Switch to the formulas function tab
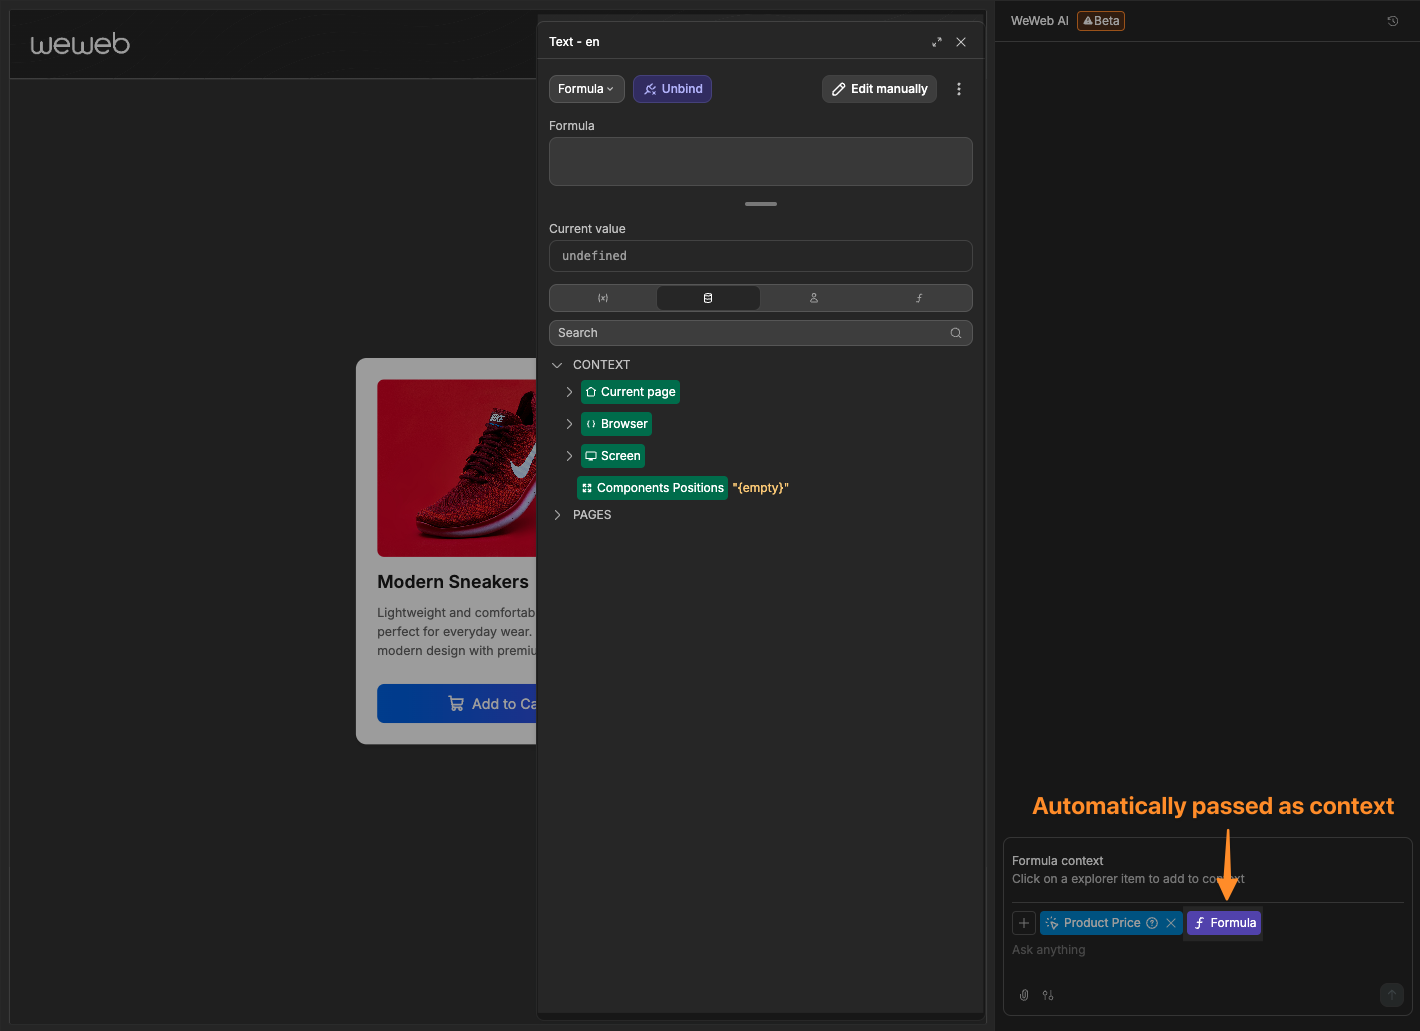1420x1031 pixels. tap(919, 298)
